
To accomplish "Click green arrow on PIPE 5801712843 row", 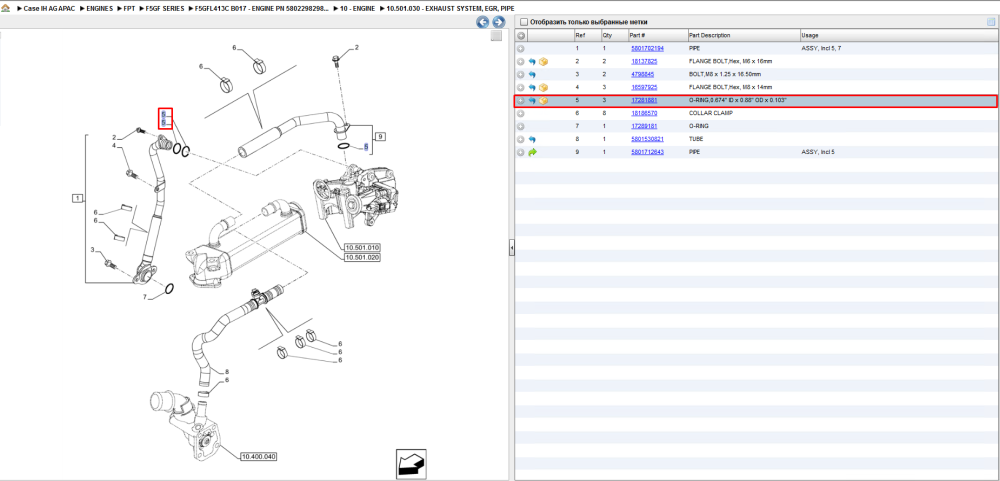I will pos(533,152).
